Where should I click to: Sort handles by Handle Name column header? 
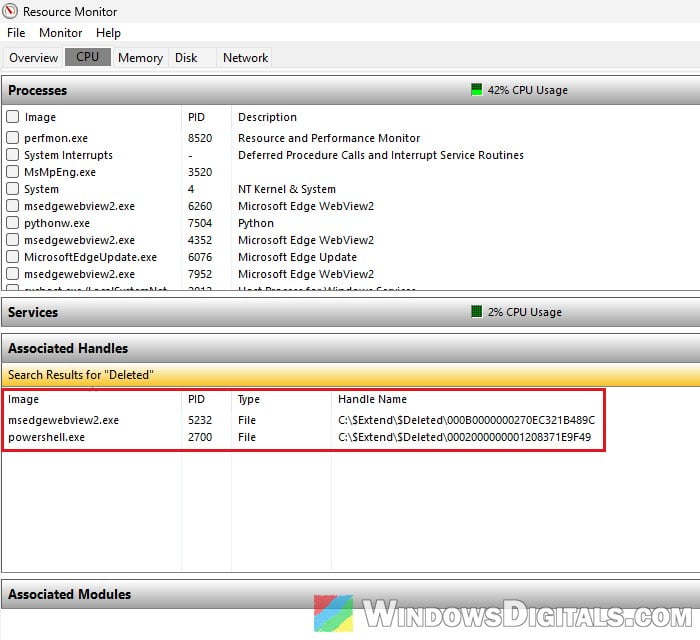tap(372, 399)
